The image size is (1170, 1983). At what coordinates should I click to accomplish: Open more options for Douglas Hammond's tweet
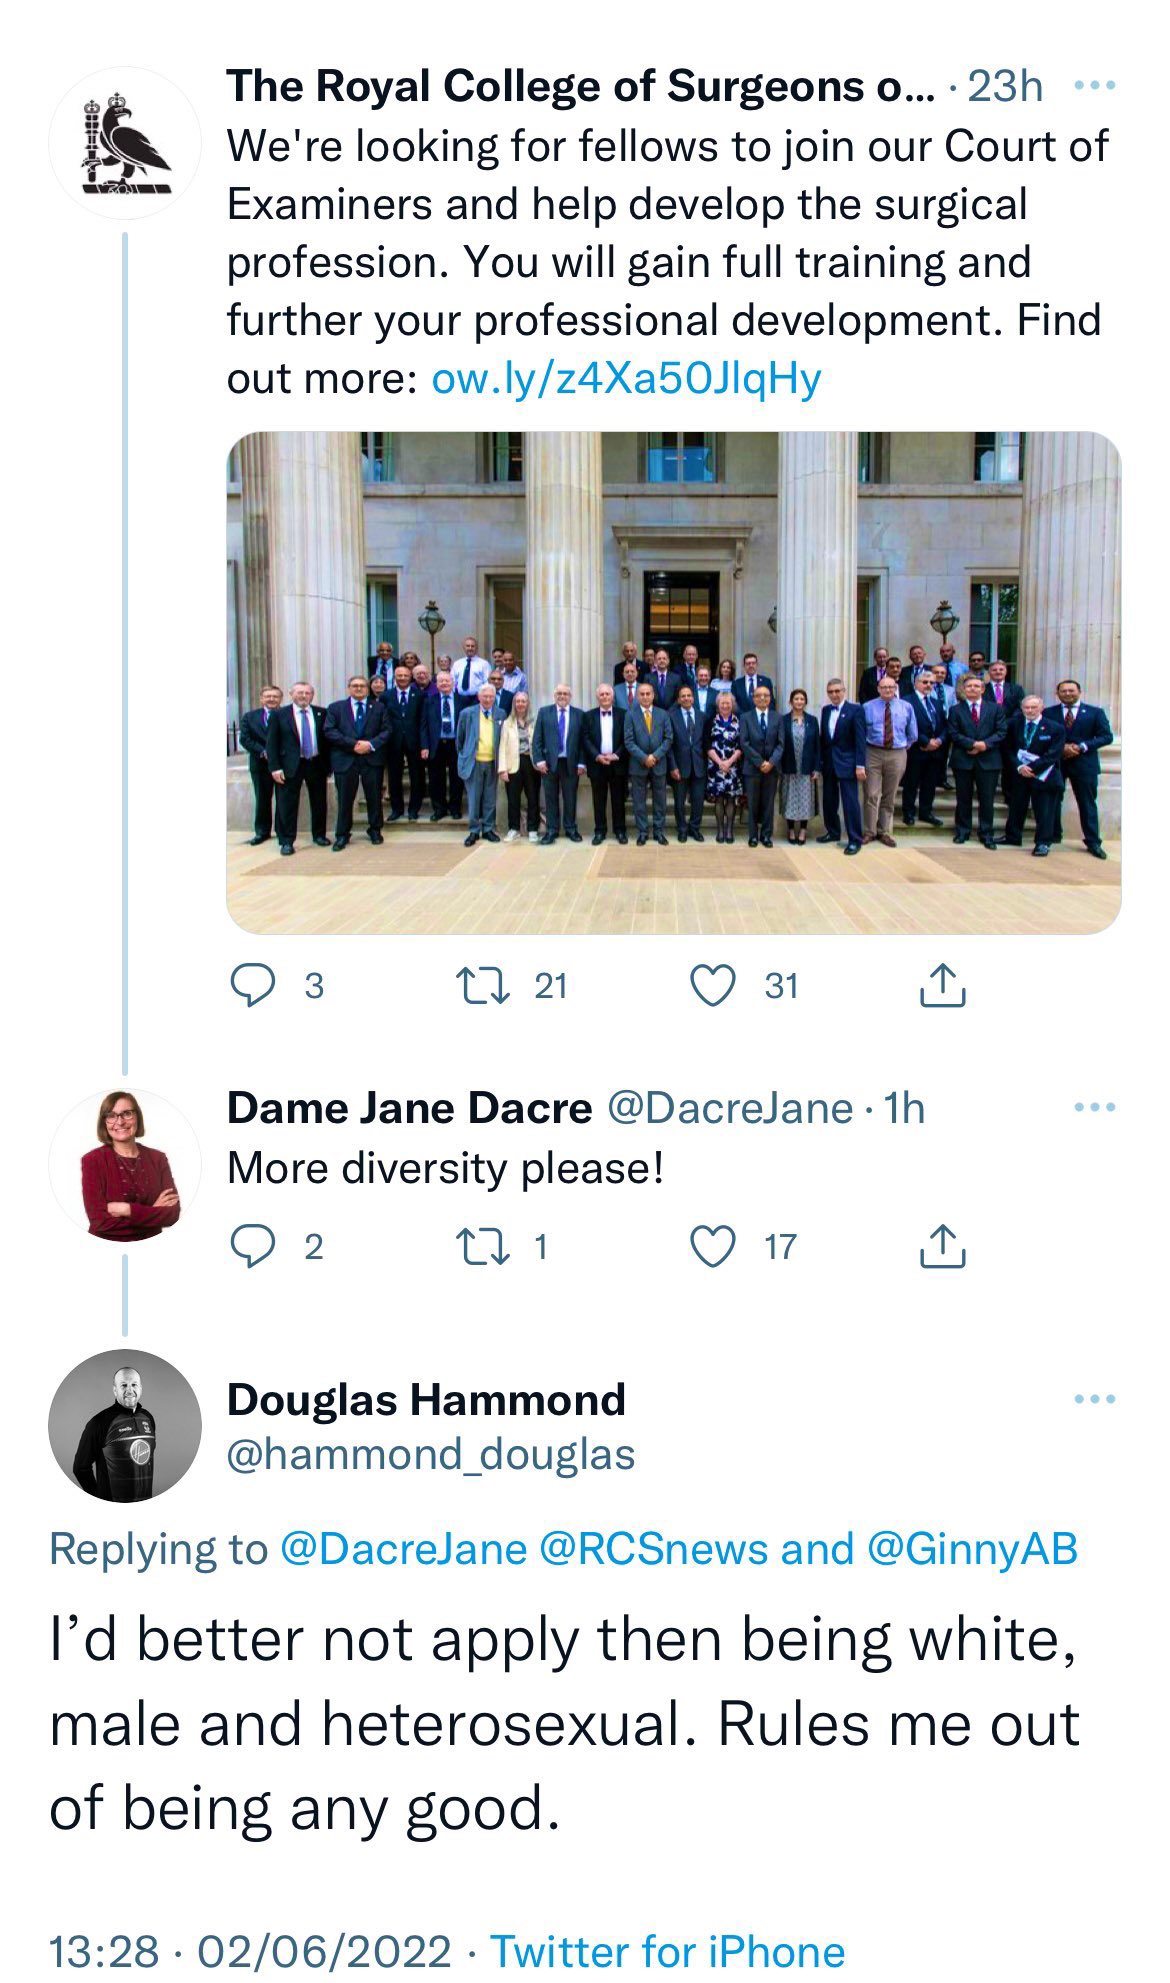click(1094, 1399)
